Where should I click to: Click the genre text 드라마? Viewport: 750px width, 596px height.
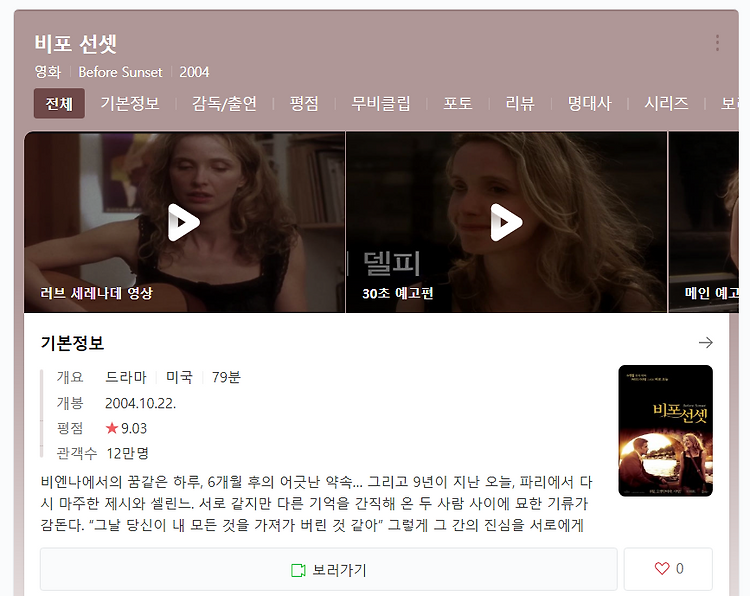[x=126, y=377]
